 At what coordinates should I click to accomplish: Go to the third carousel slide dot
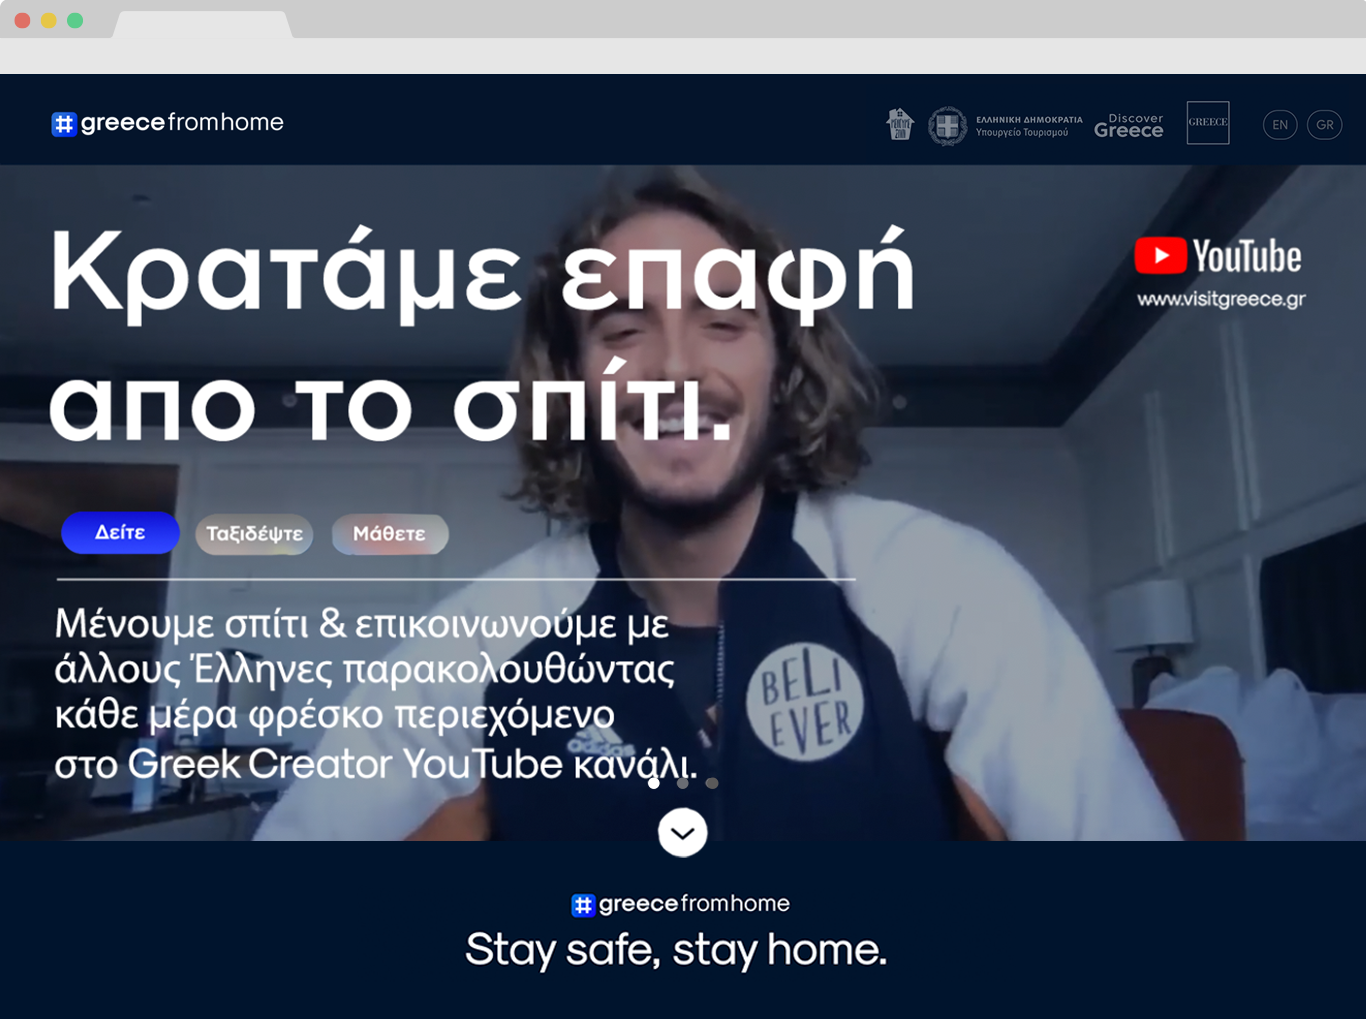tap(712, 783)
